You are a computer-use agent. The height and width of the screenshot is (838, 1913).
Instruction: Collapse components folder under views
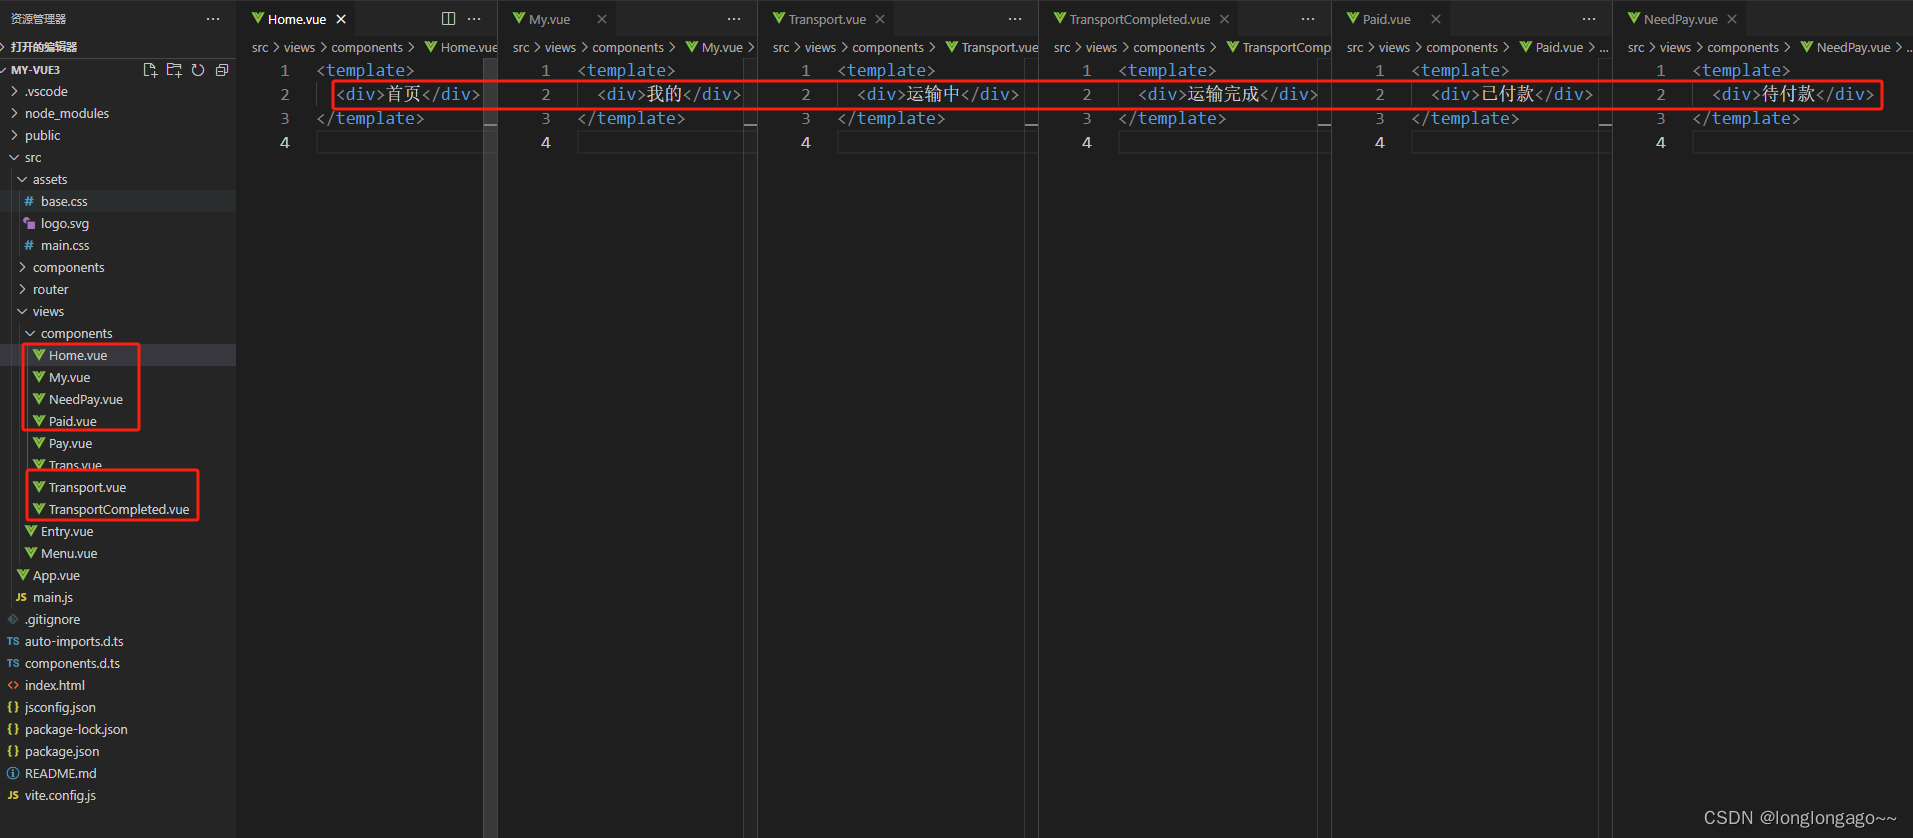tap(118, 333)
